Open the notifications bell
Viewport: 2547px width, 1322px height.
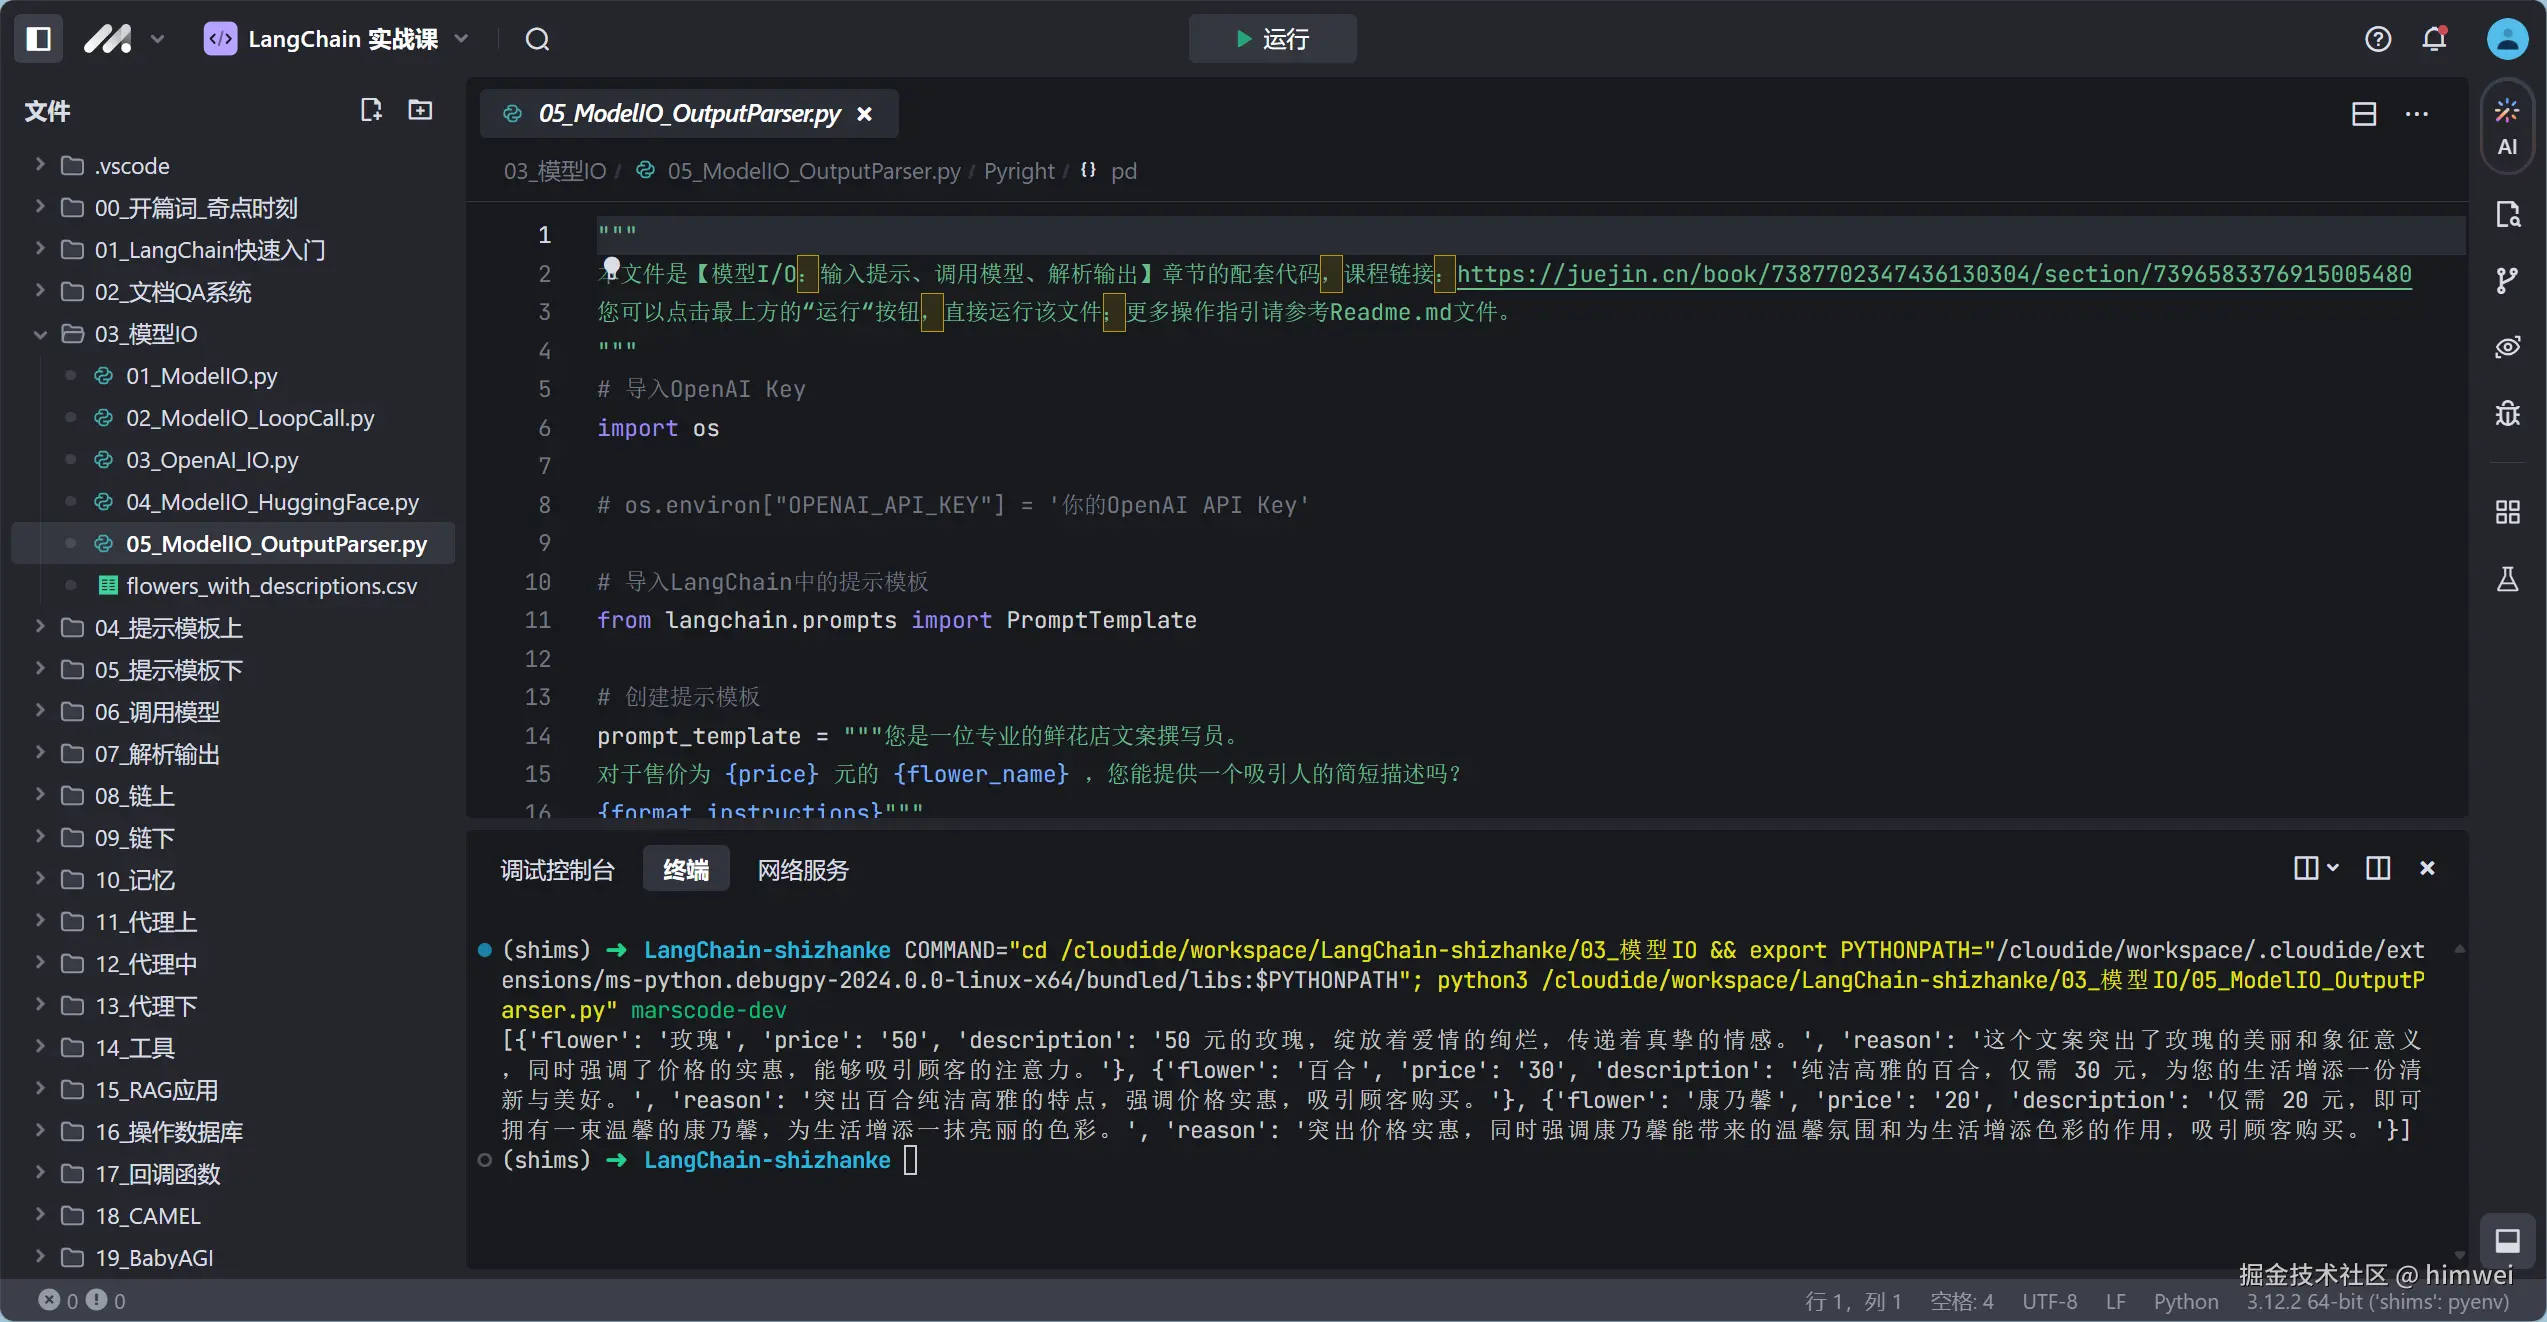[x=2434, y=39]
